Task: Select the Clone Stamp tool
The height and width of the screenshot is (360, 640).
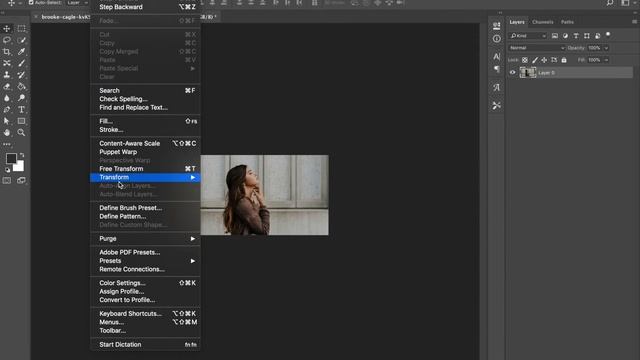Action: (7, 75)
